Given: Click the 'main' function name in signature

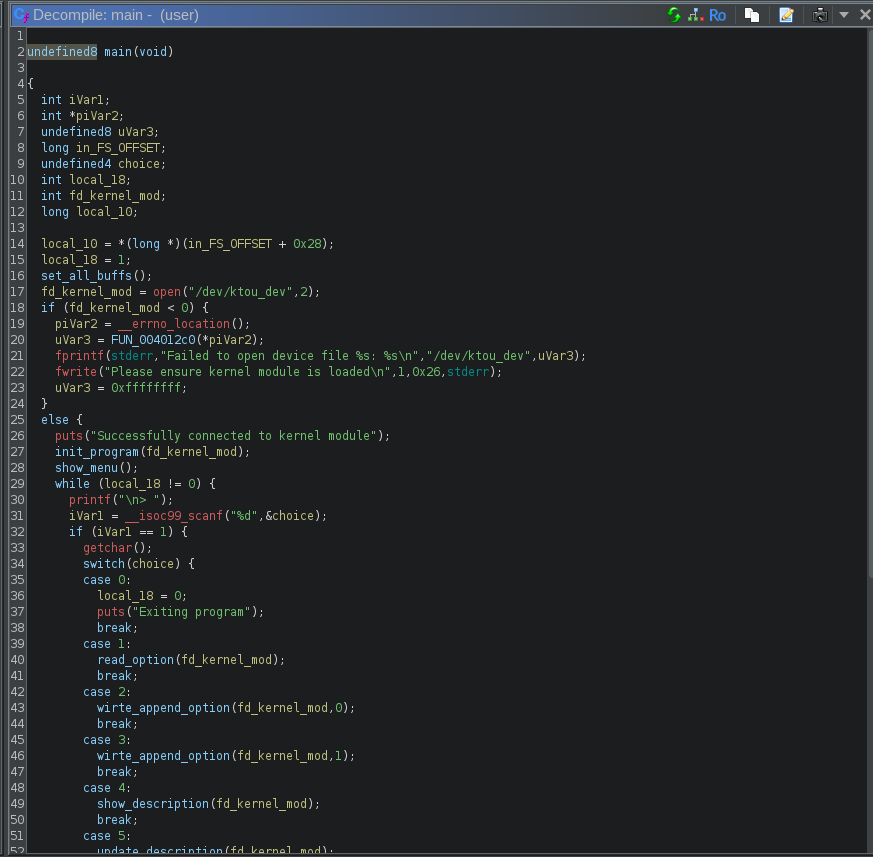Looking at the screenshot, I should (x=118, y=52).
